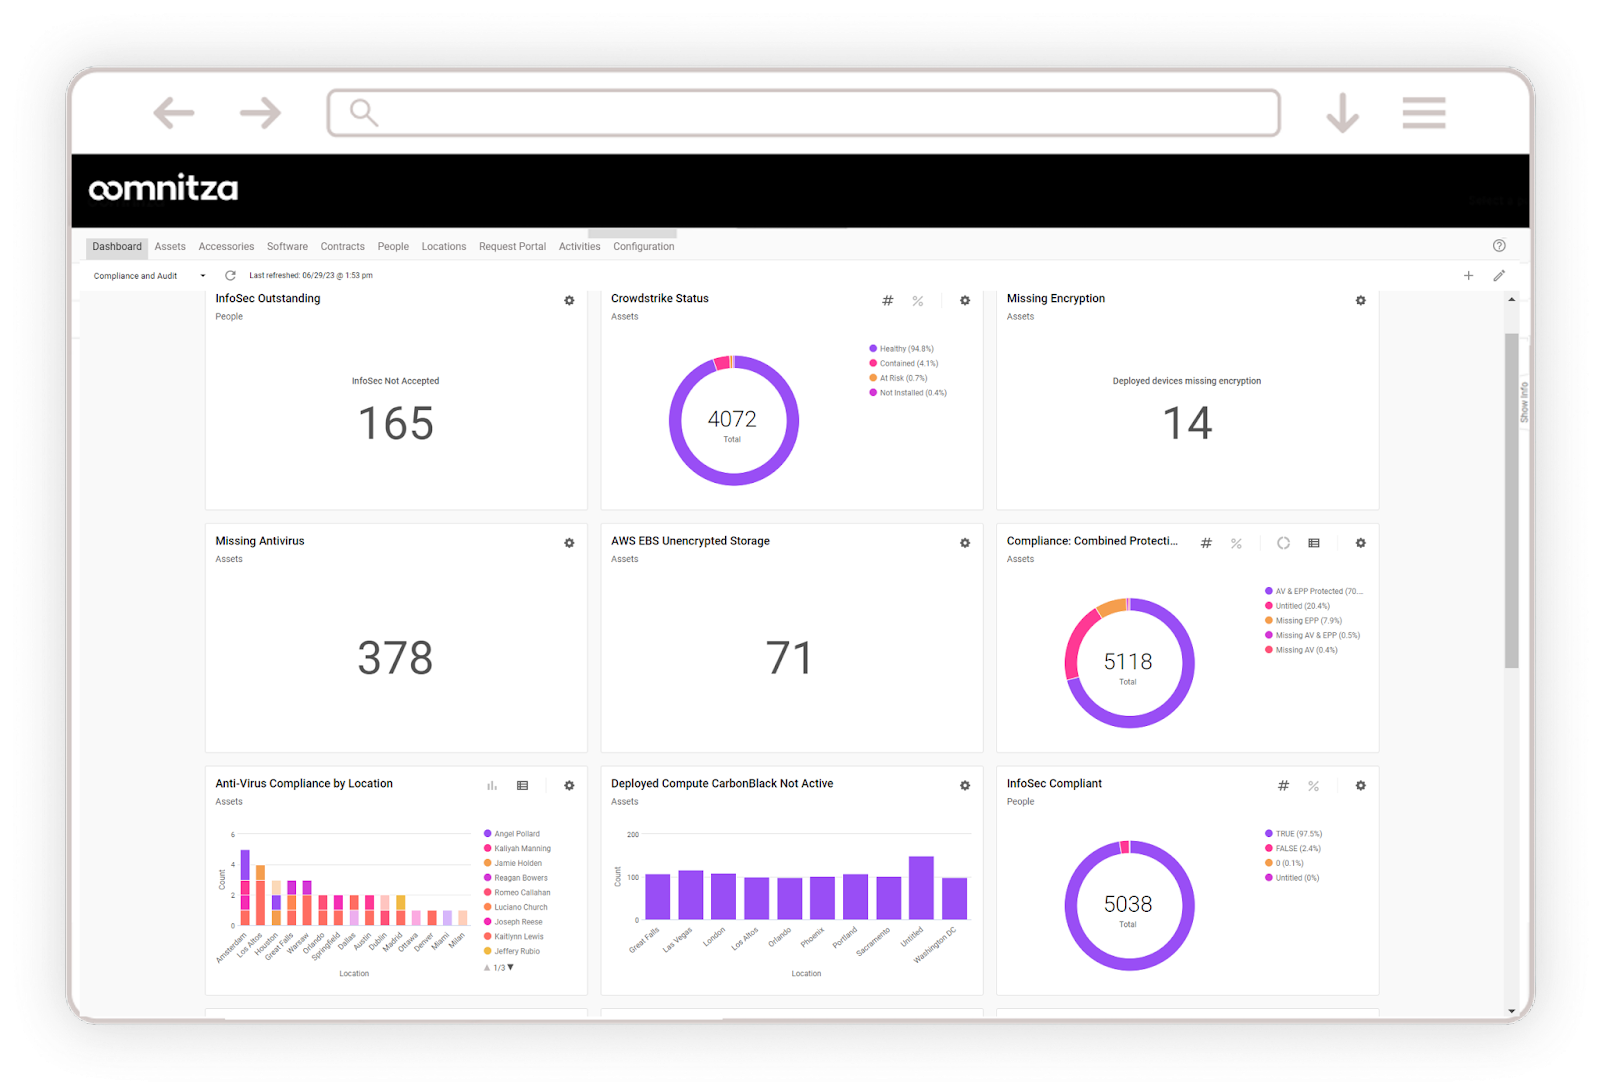Go to previous legend page in Anti-Virus widget

click(x=487, y=967)
